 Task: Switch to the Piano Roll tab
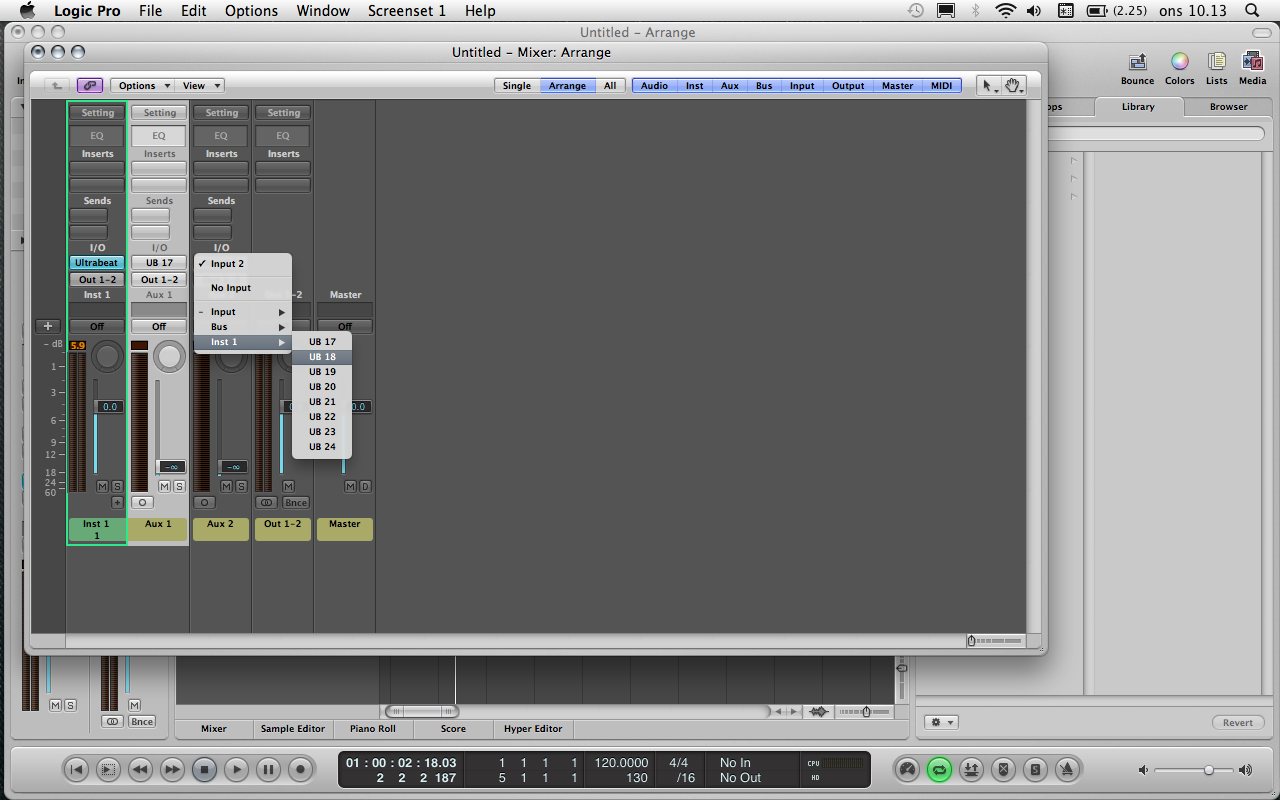point(372,729)
